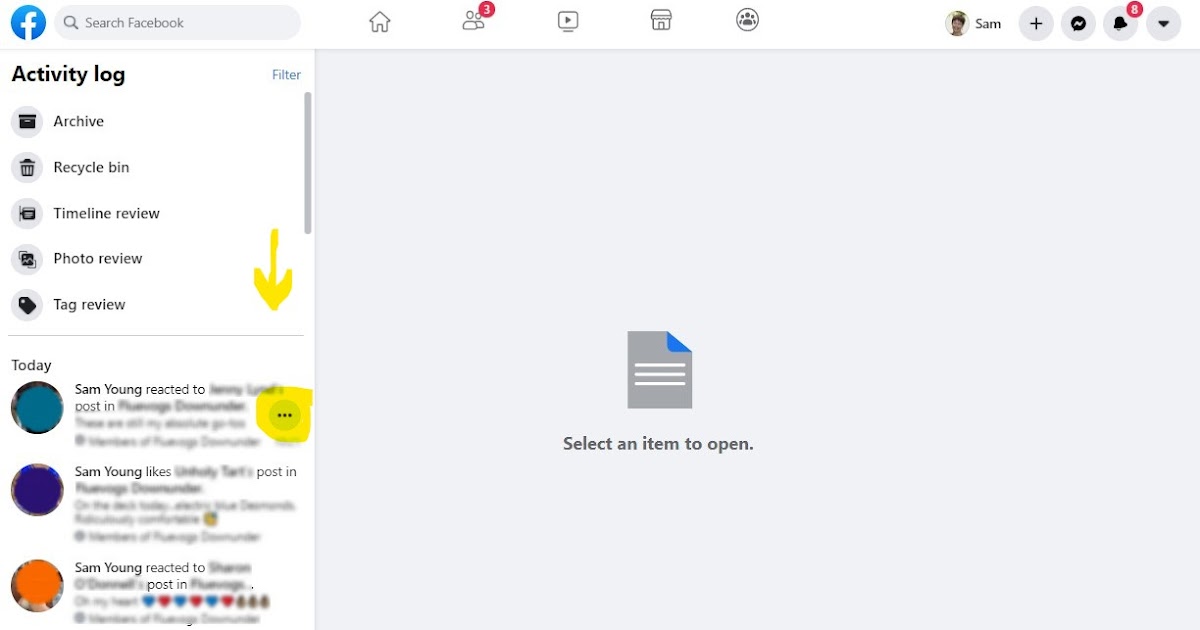Expand the account menu arrow

point(1164,23)
